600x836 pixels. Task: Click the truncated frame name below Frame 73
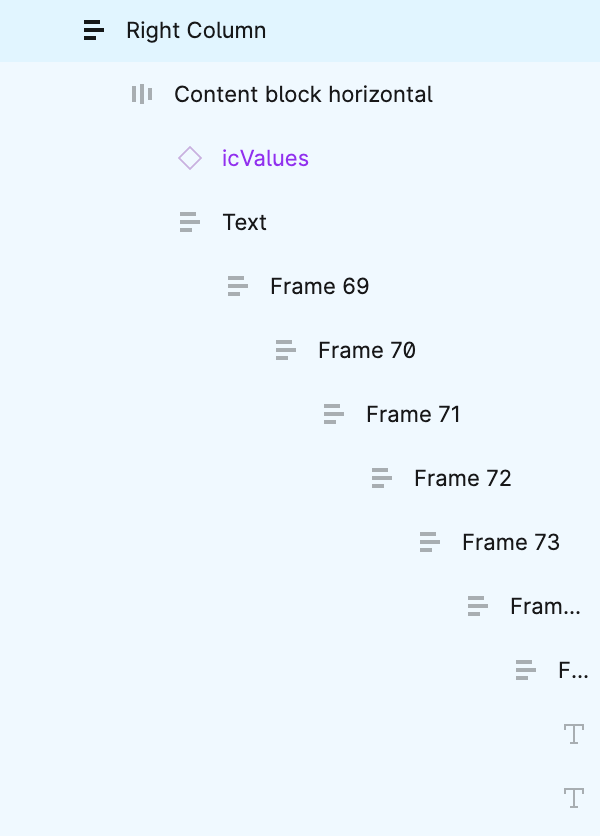click(x=547, y=606)
